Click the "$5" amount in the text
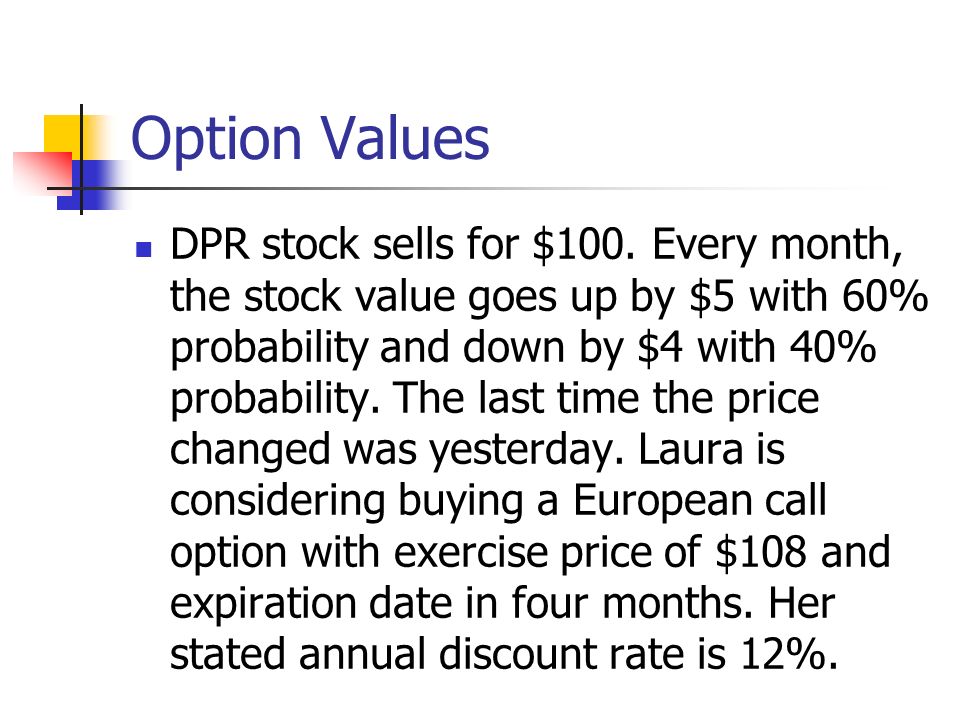The width and height of the screenshot is (960, 720). click(711, 296)
